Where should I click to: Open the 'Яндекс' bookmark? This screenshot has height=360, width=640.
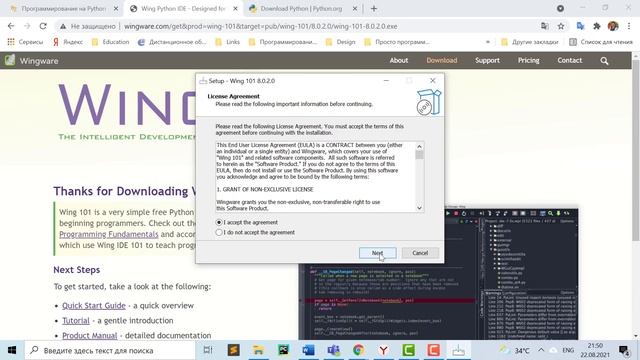(68, 42)
